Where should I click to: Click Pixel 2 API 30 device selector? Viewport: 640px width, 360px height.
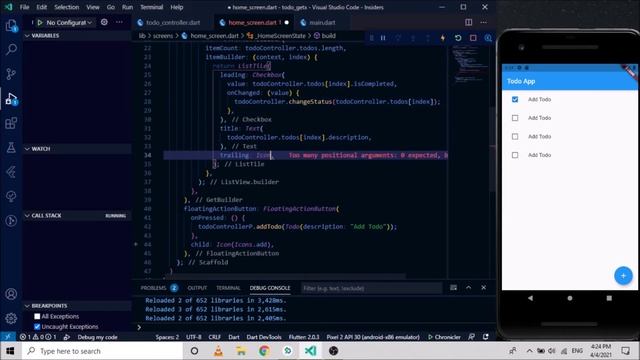[x=373, y=337]
